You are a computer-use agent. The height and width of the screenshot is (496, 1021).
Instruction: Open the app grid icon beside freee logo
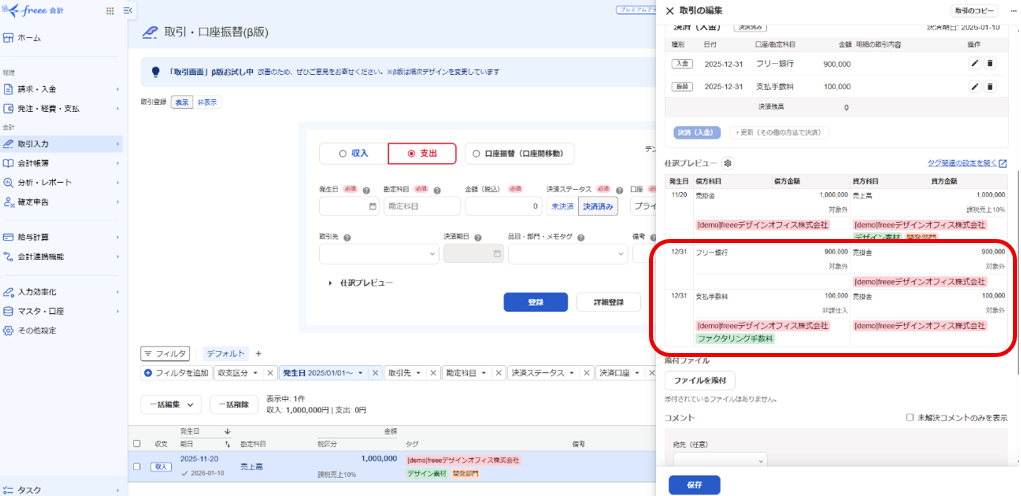[109, 11]
